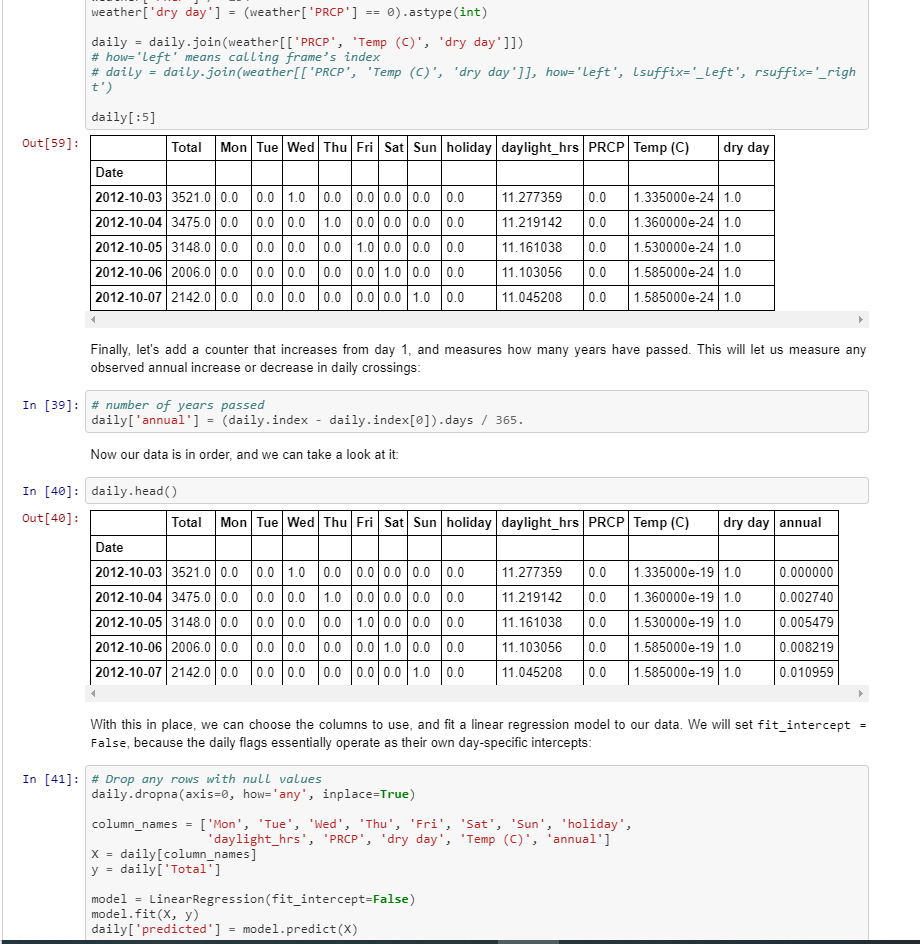Click the weather['dry day'] assignment line
This screenshot has width=920, height=944.
290,12
